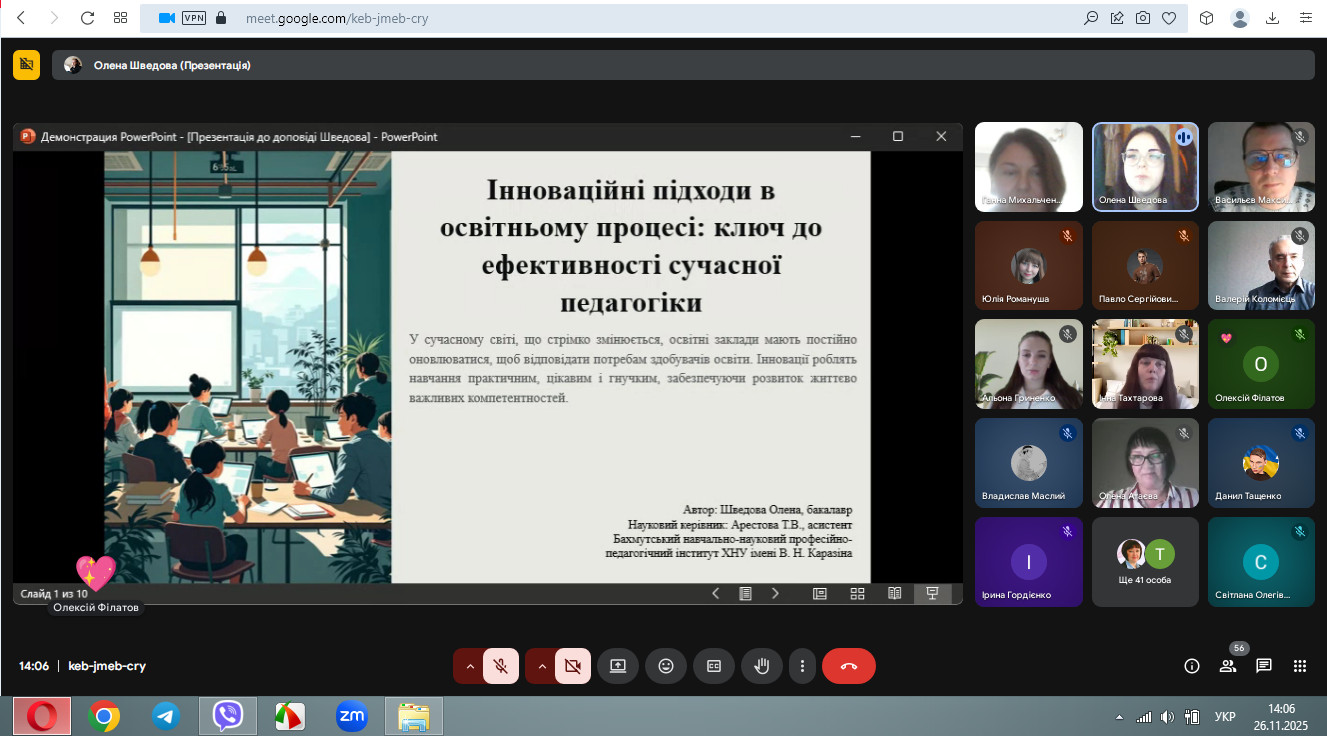Click the Опера browser menu button
This screenshot has width=1327, height=736.
pyautogui.click(x=41, y=716)
